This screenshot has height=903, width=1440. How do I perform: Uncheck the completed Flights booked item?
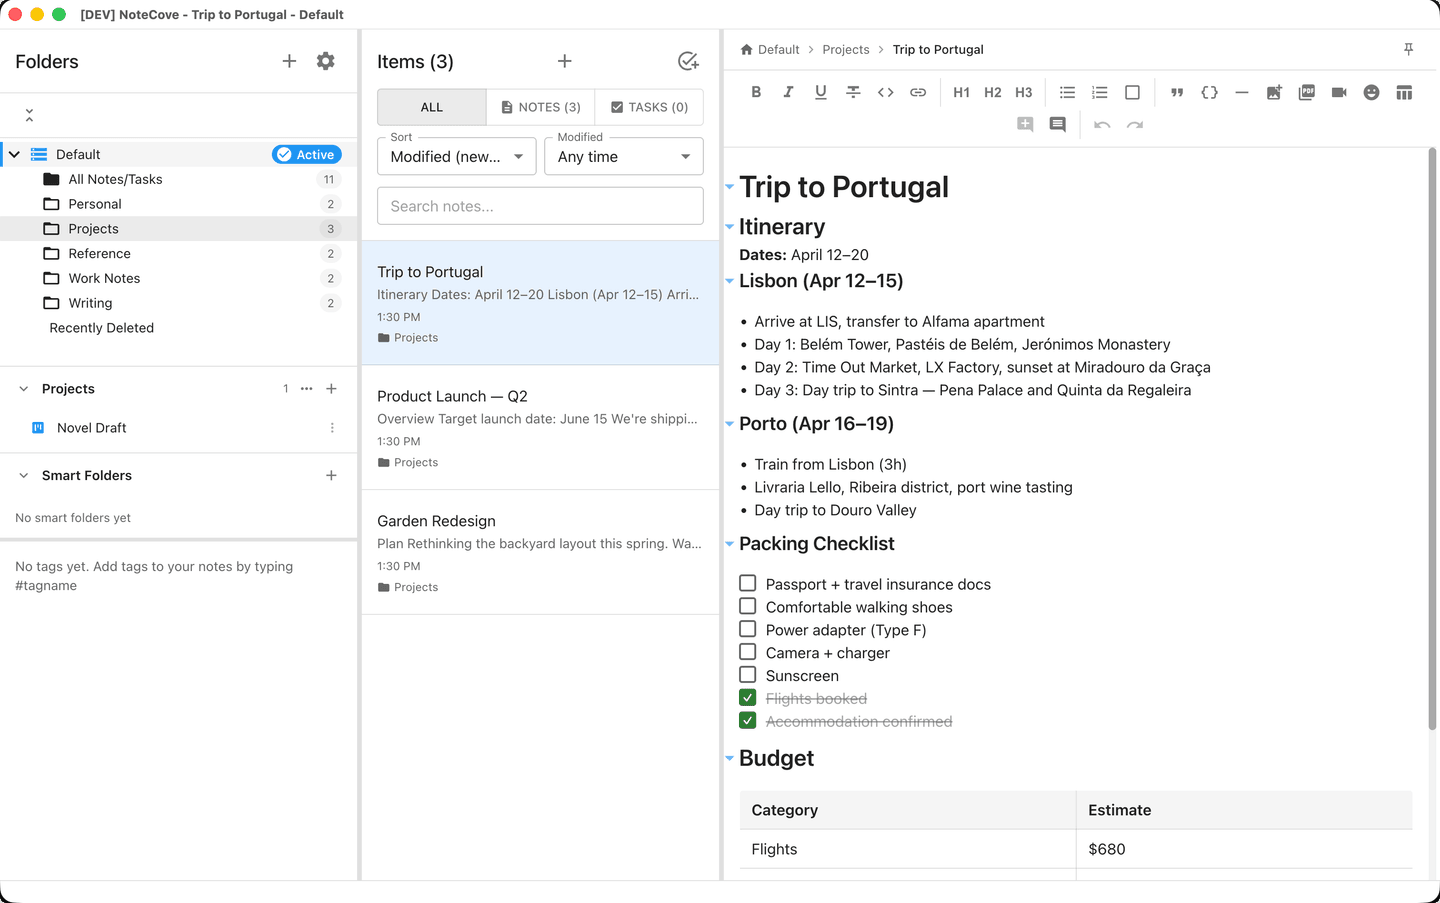[747, 698]
